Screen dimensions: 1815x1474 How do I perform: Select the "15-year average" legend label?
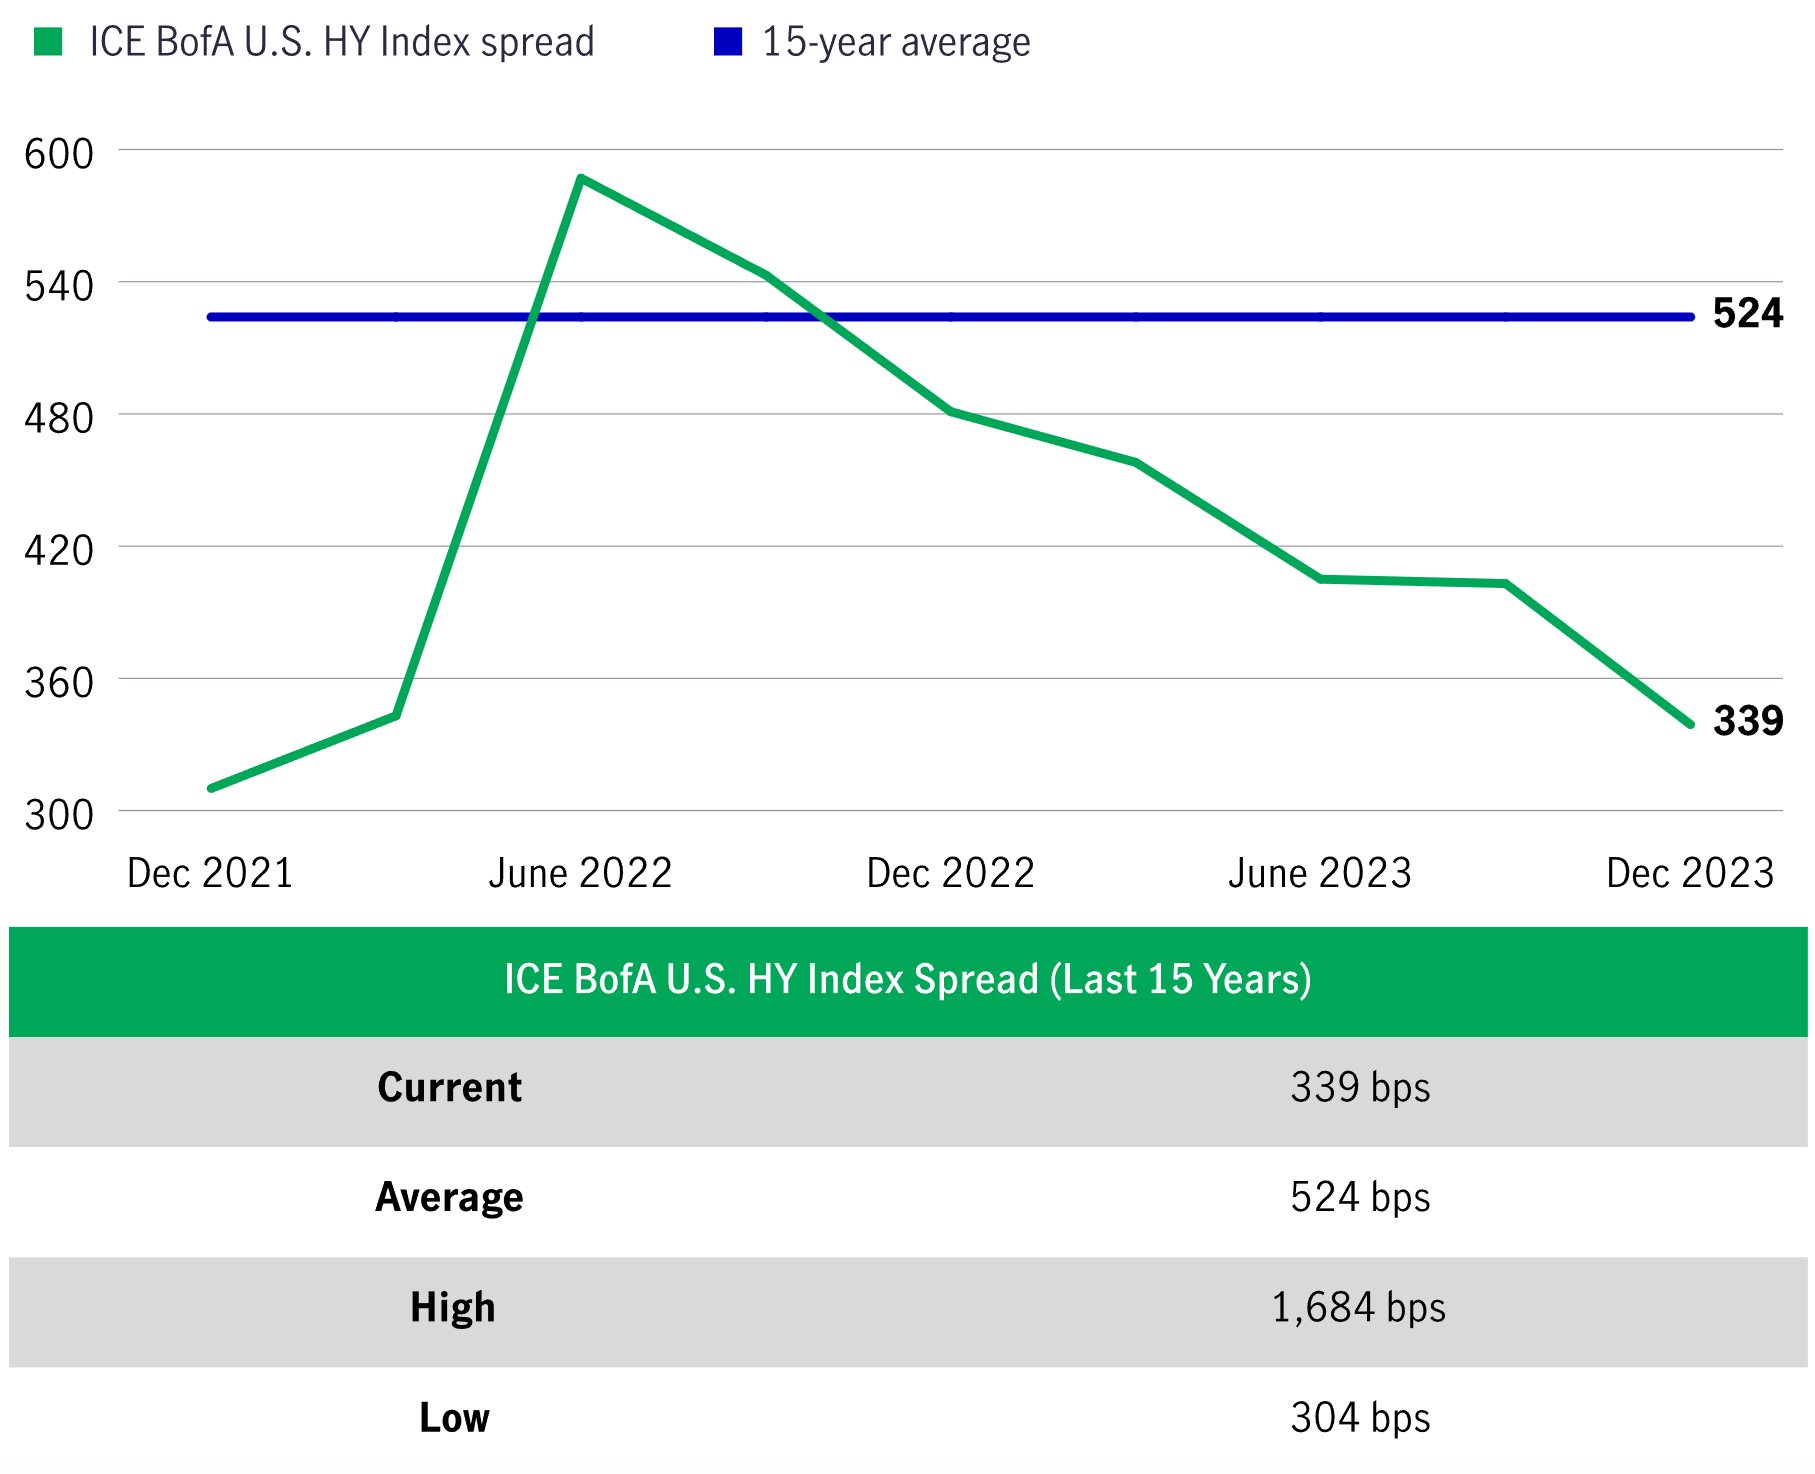click(x=896, y=42)
